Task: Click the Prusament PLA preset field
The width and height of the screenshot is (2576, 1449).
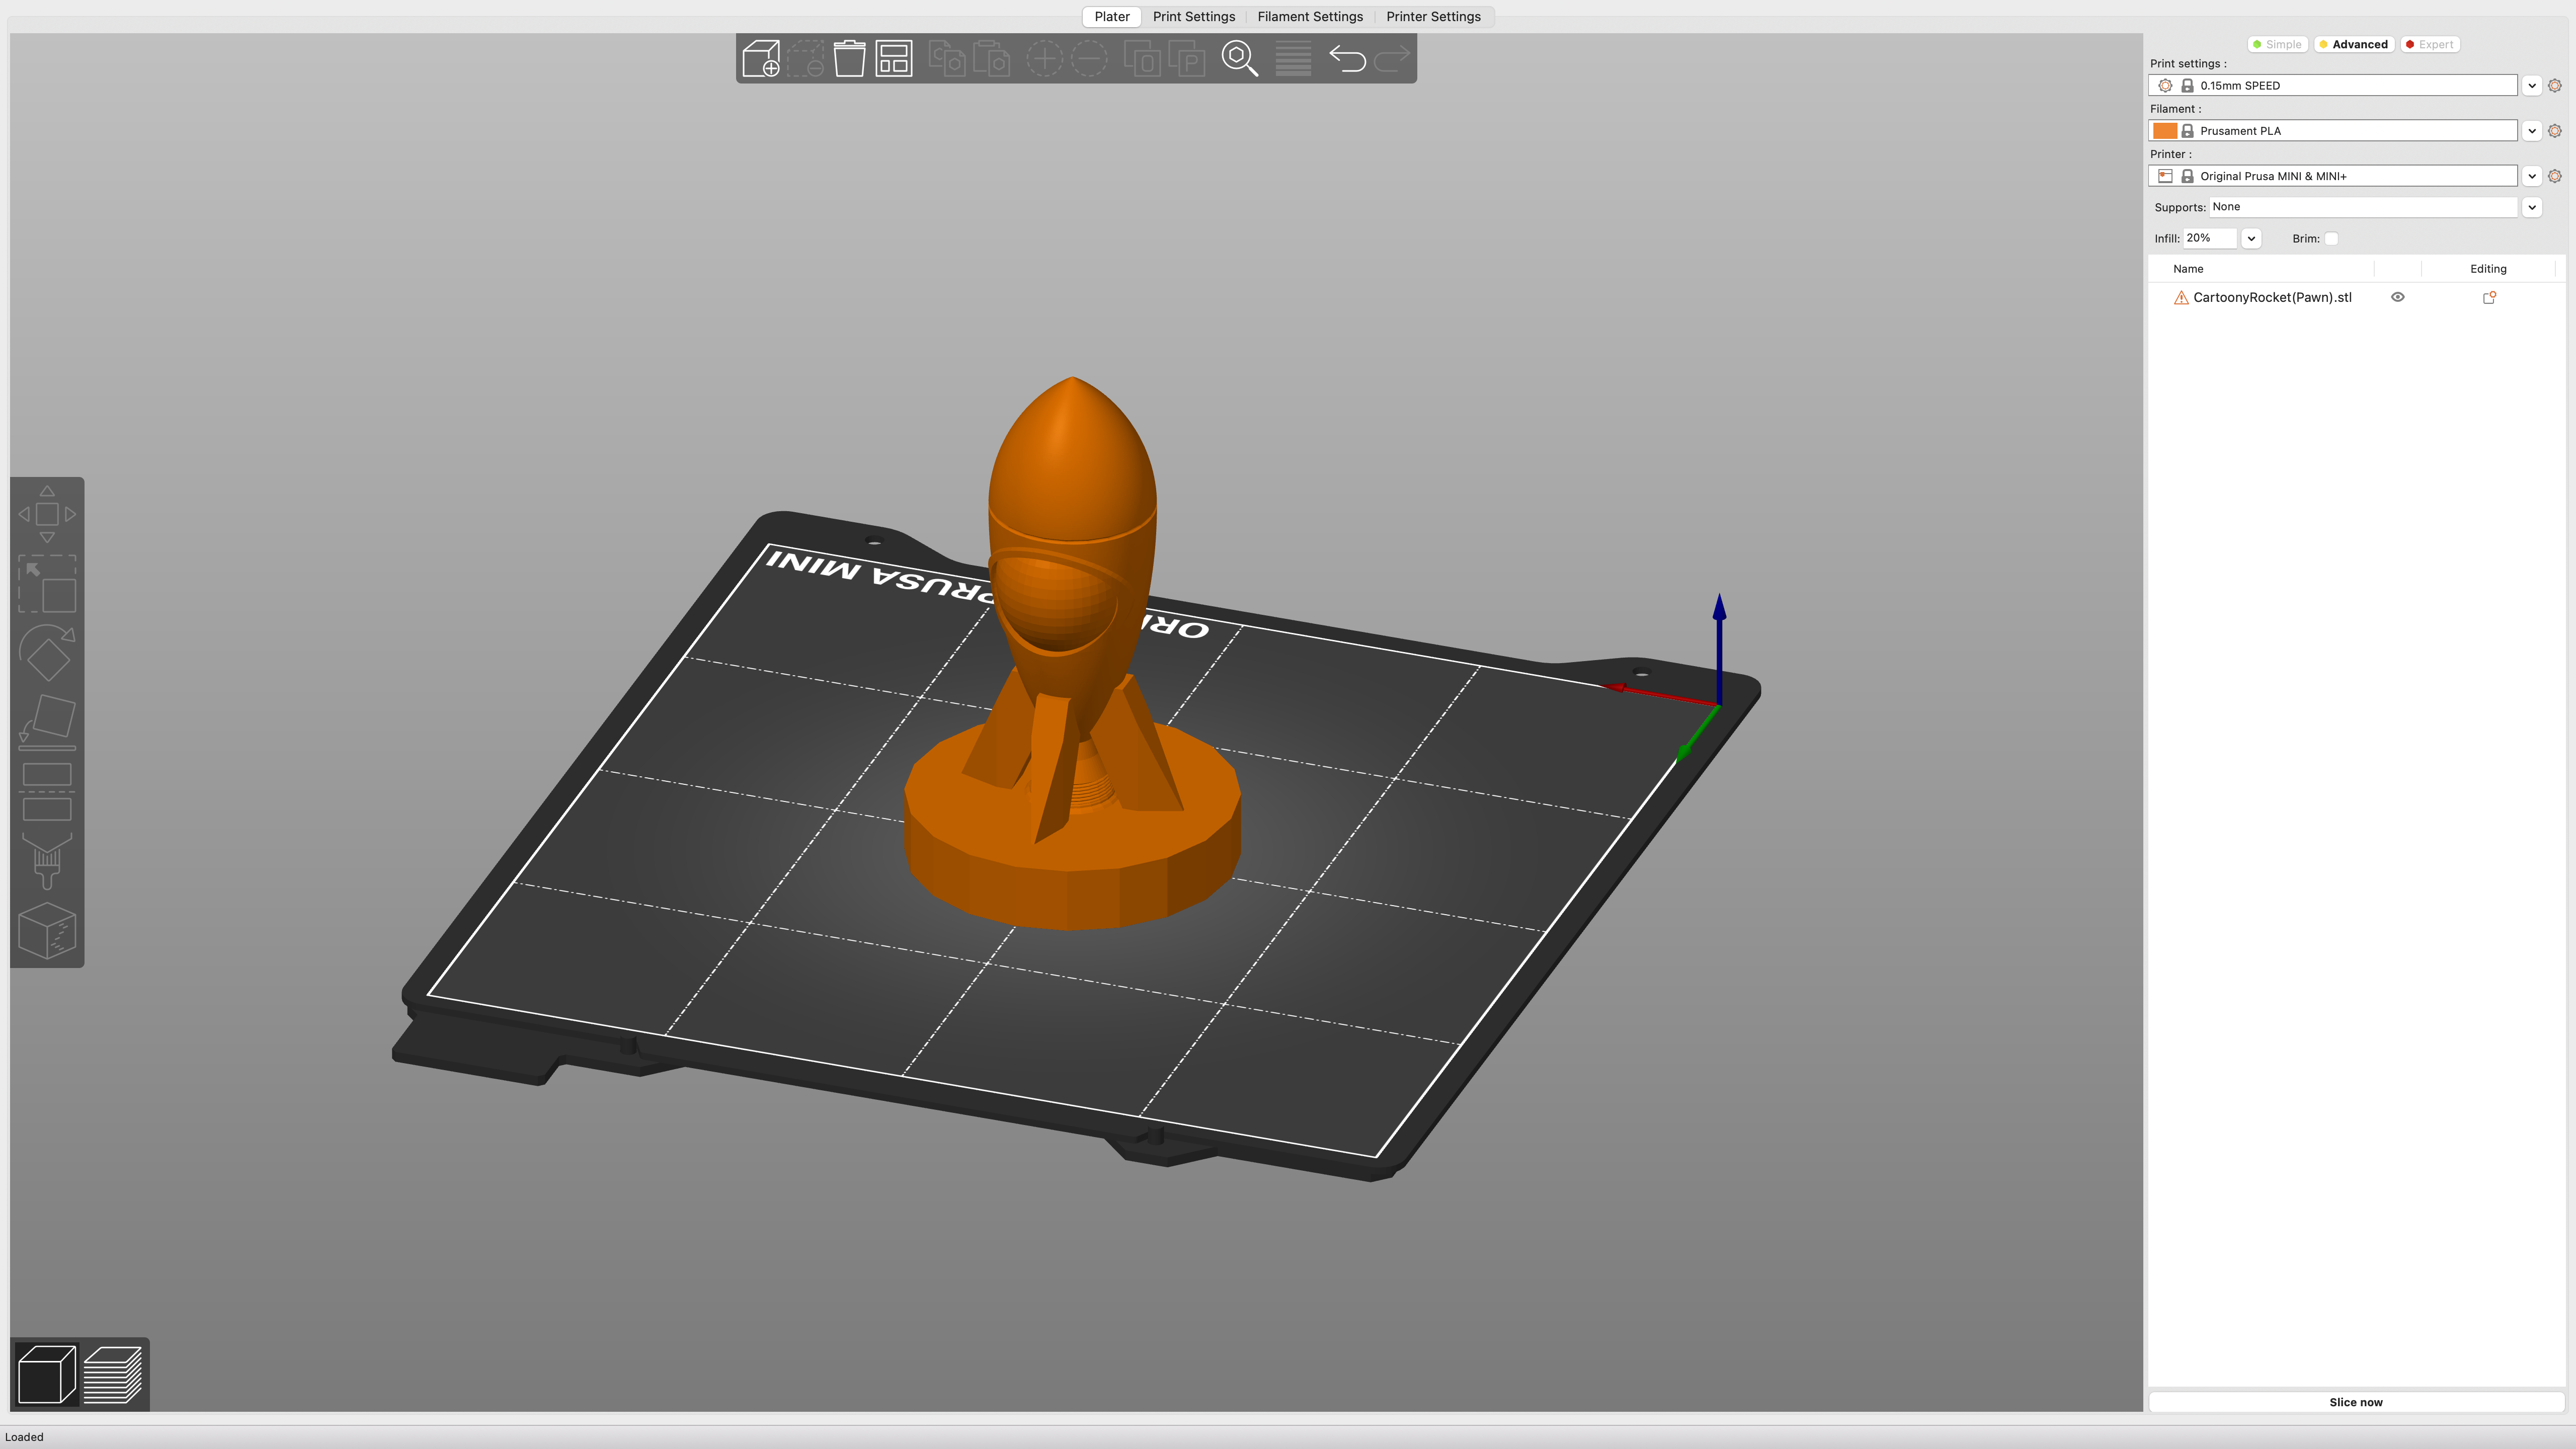Action: 2333,131
